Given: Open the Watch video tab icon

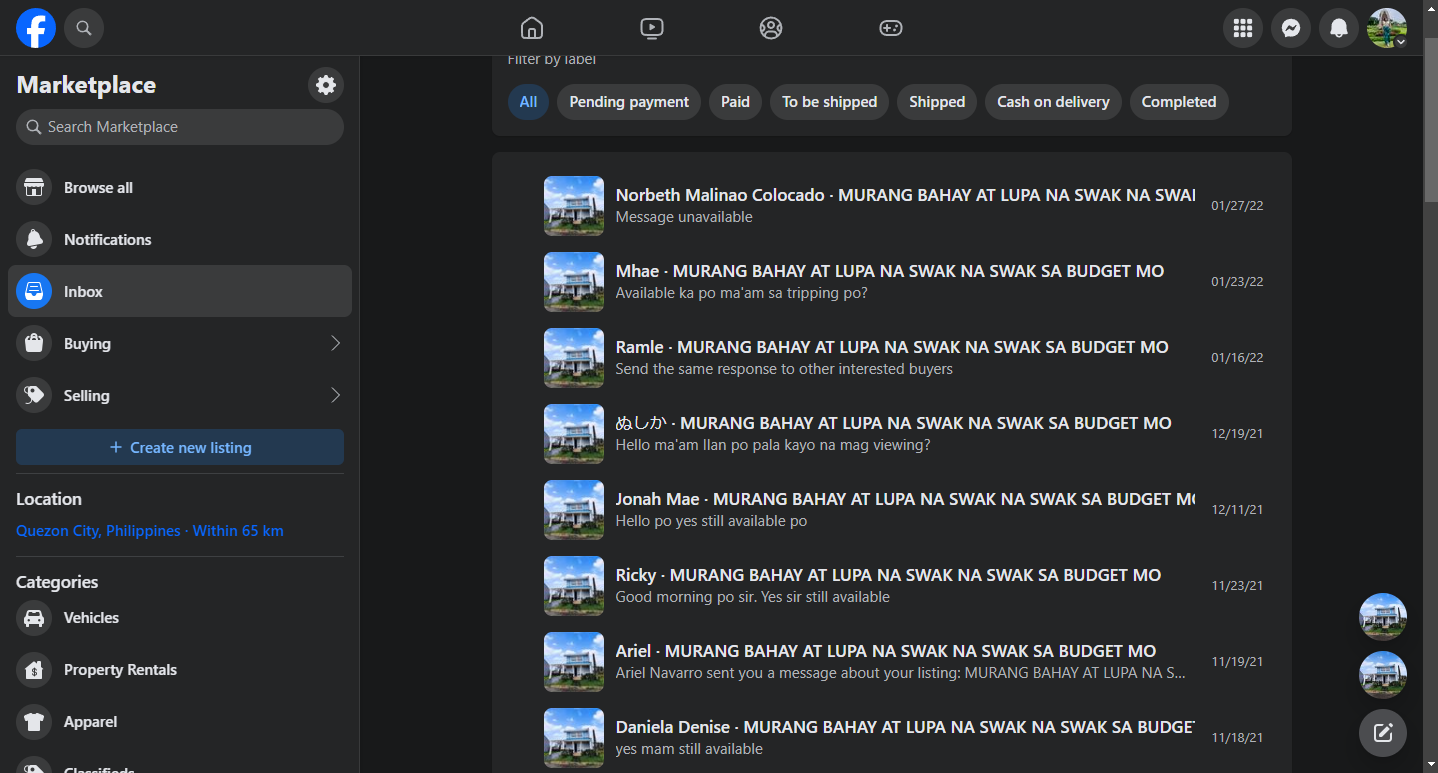Looking at the screenshot, I should coord(652,28).
